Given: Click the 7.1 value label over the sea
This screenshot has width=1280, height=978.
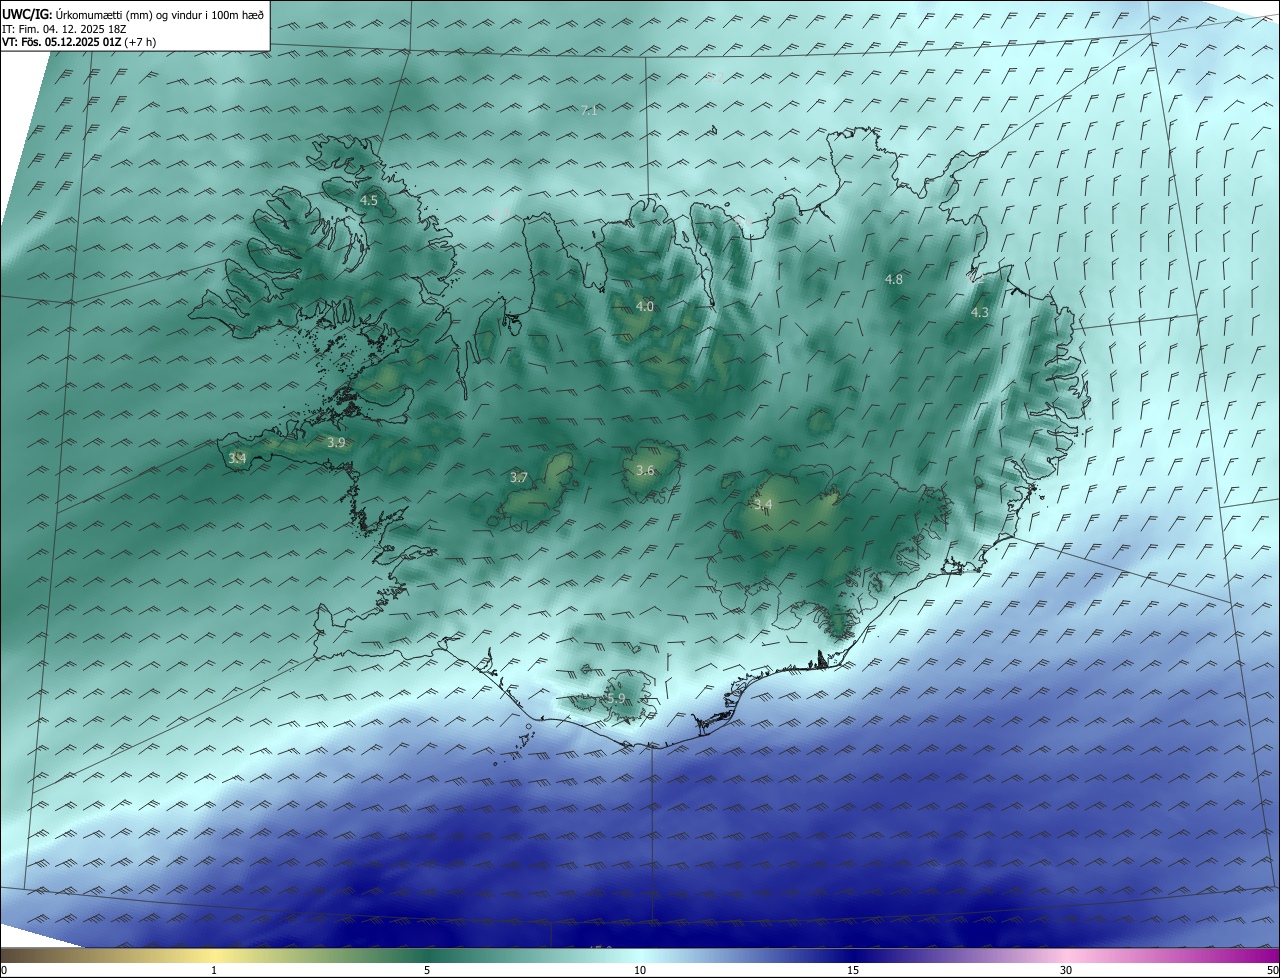Looking at the screenshot, I should point(589,111).
